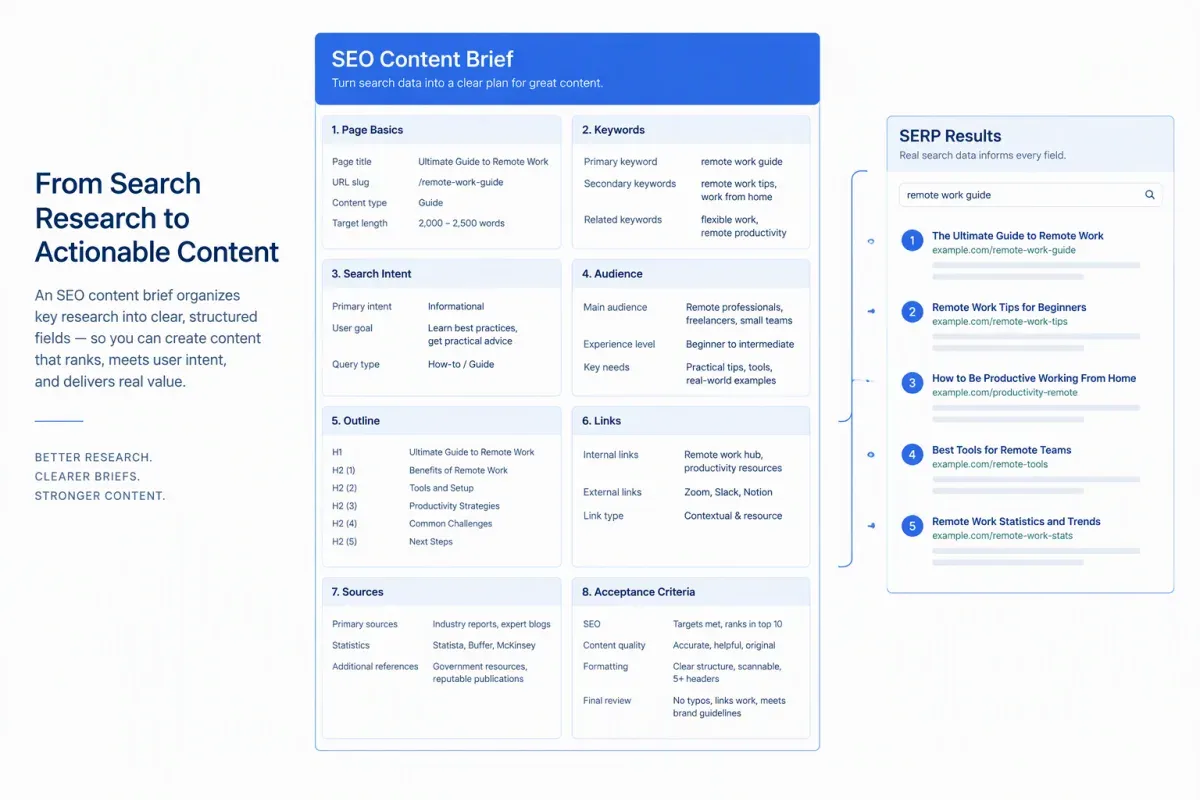Click the number 4 result badge
Viewport: 1200px width, 800px height.
911,455
